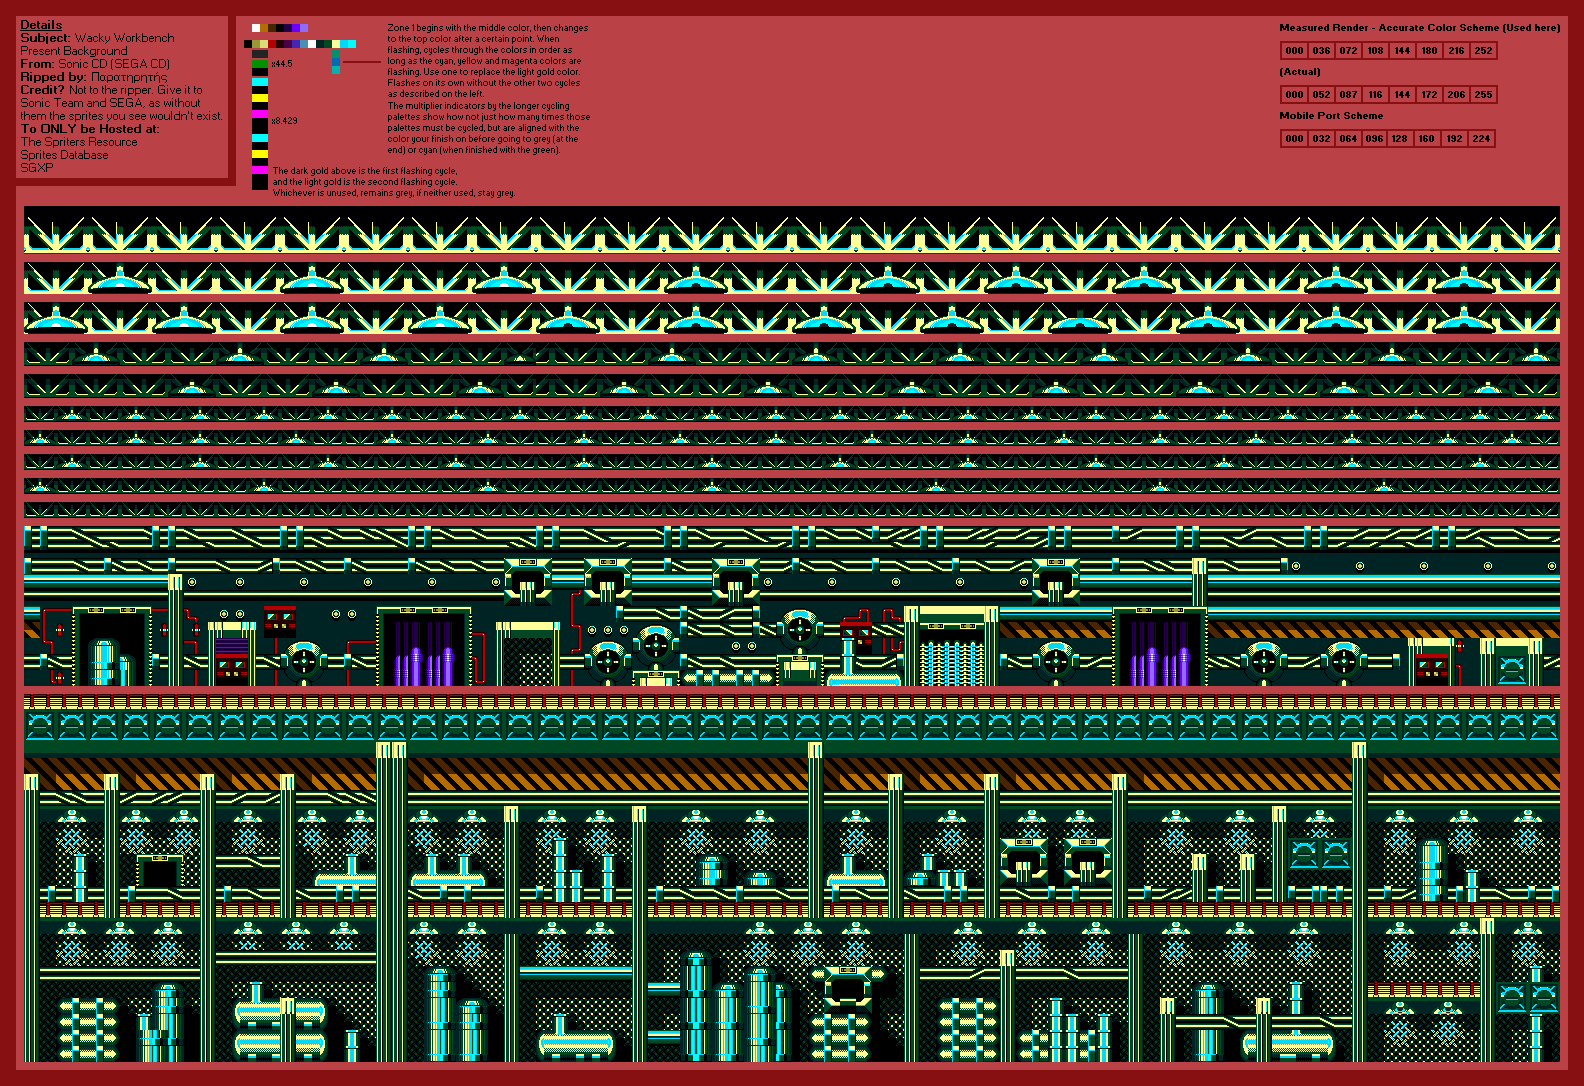Viewport: 1584px width, 1086px height.
Task: Click the 'Credit?' label
Action: click(x=42, y=90)
